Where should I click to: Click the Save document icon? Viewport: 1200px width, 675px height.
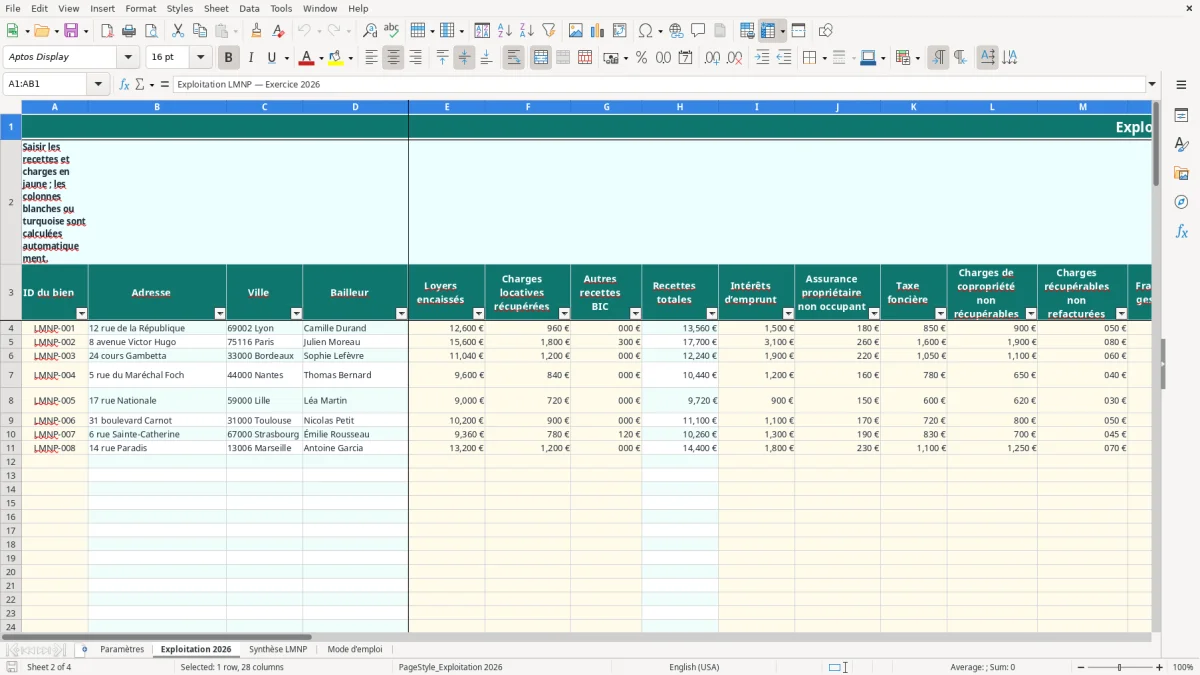coord(71,31)
